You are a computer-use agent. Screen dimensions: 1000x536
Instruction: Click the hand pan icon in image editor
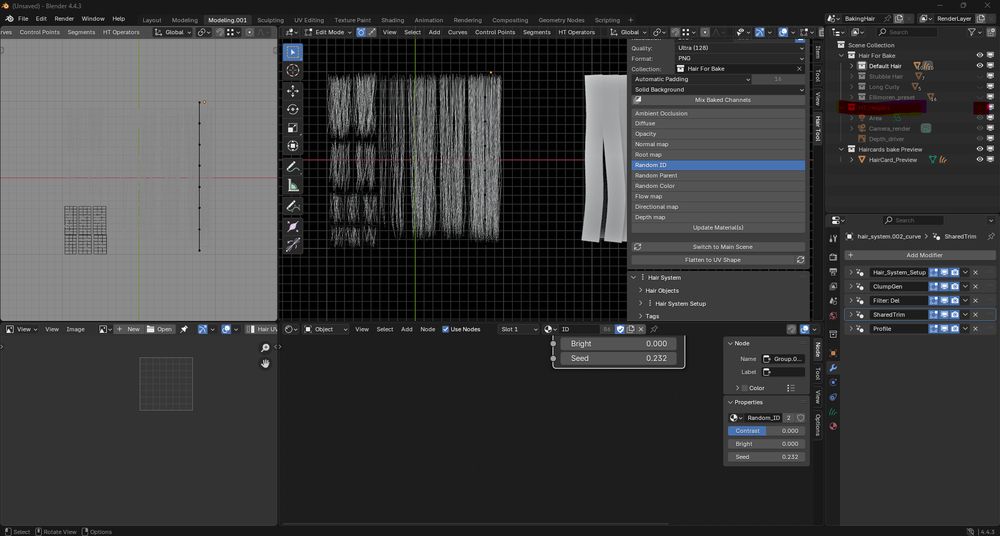click(x=265, y=363)
